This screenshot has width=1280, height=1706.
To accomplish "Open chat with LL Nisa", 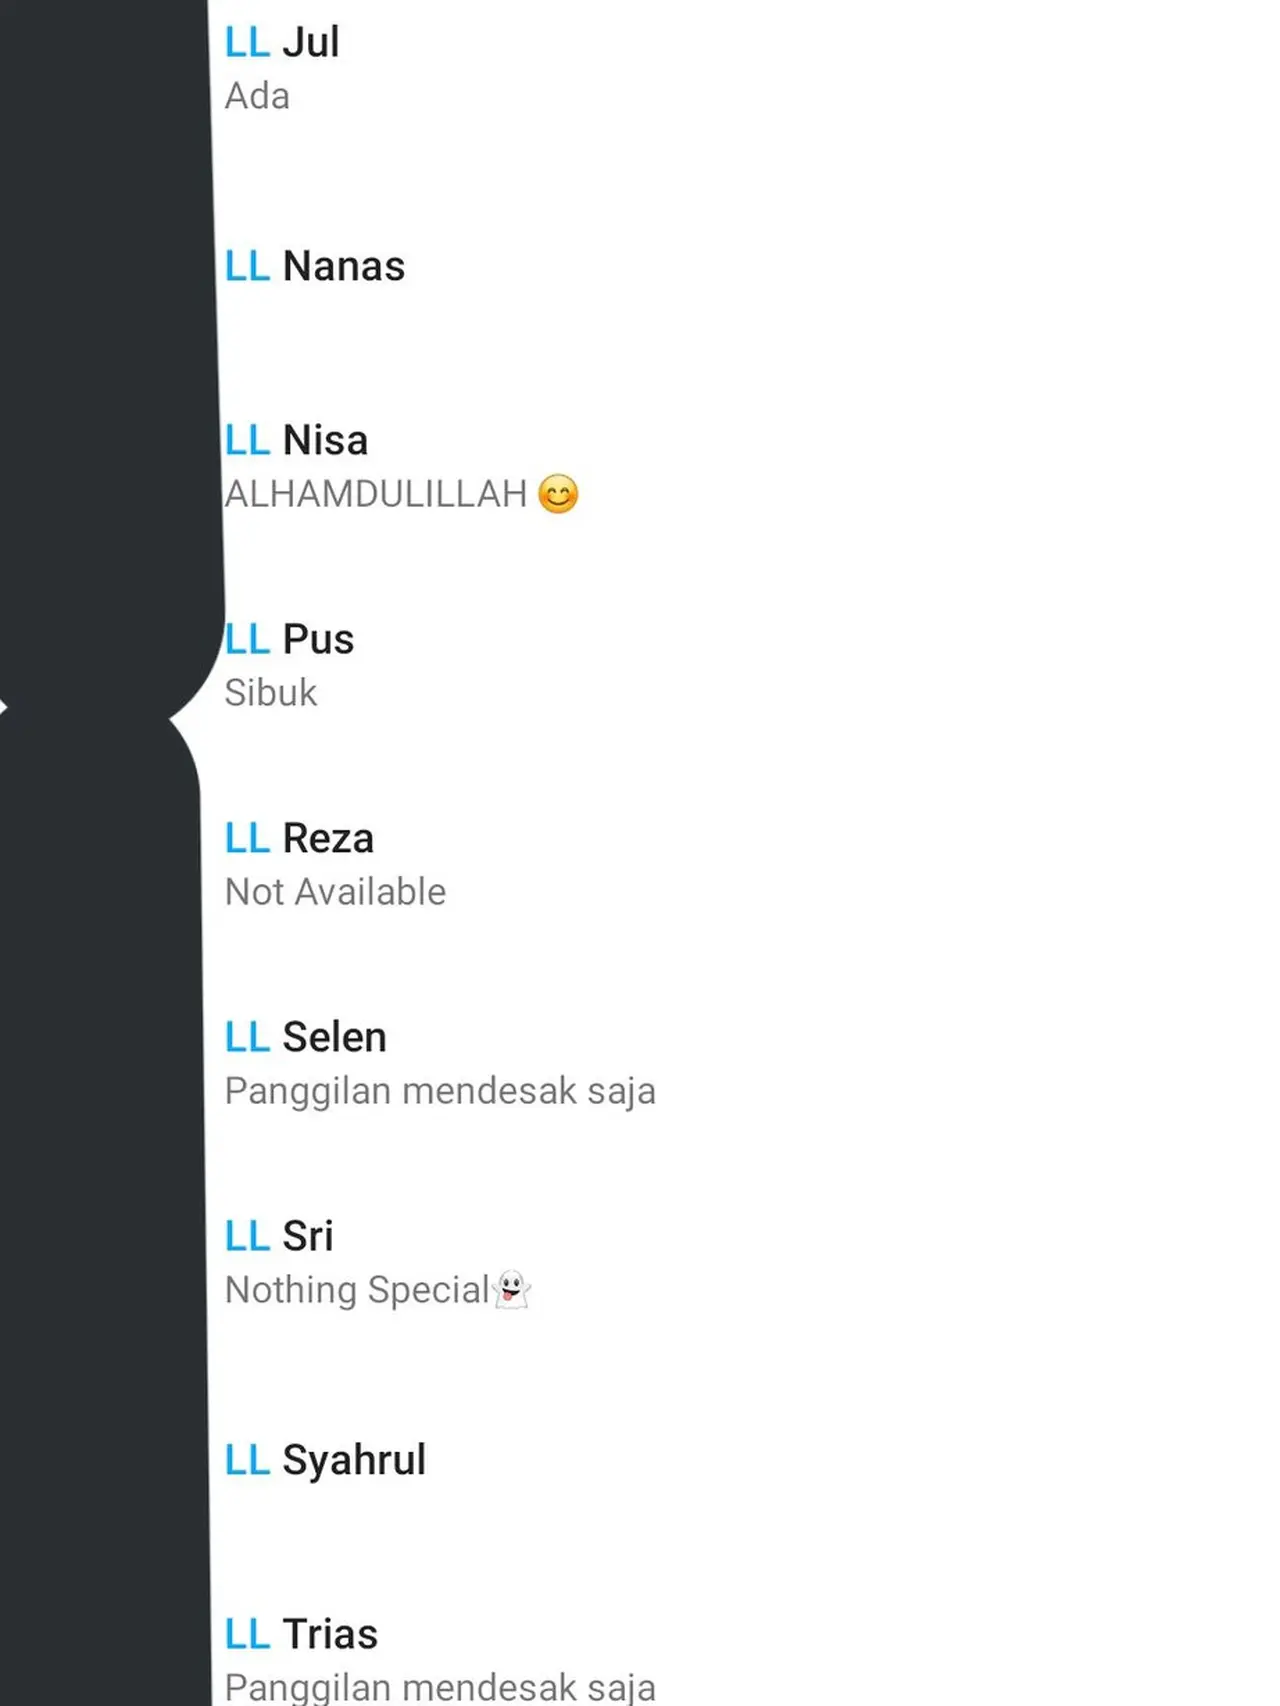I will (x=297, y=441).
